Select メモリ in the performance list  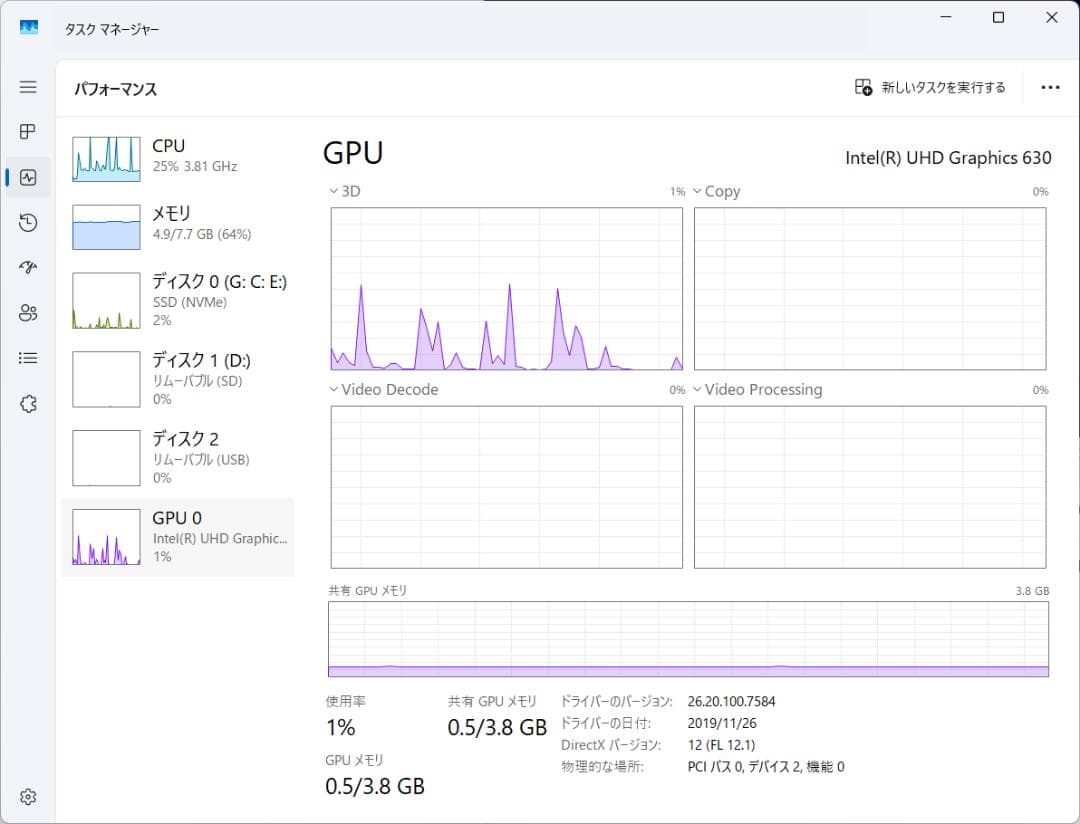pyautogui.click(x=178, y=224)
